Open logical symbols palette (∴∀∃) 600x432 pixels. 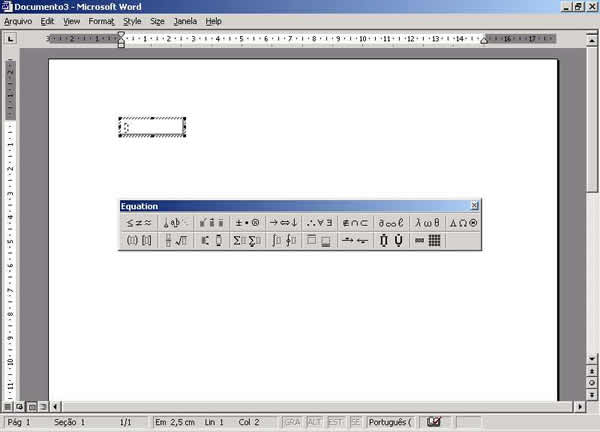[319, 223]
